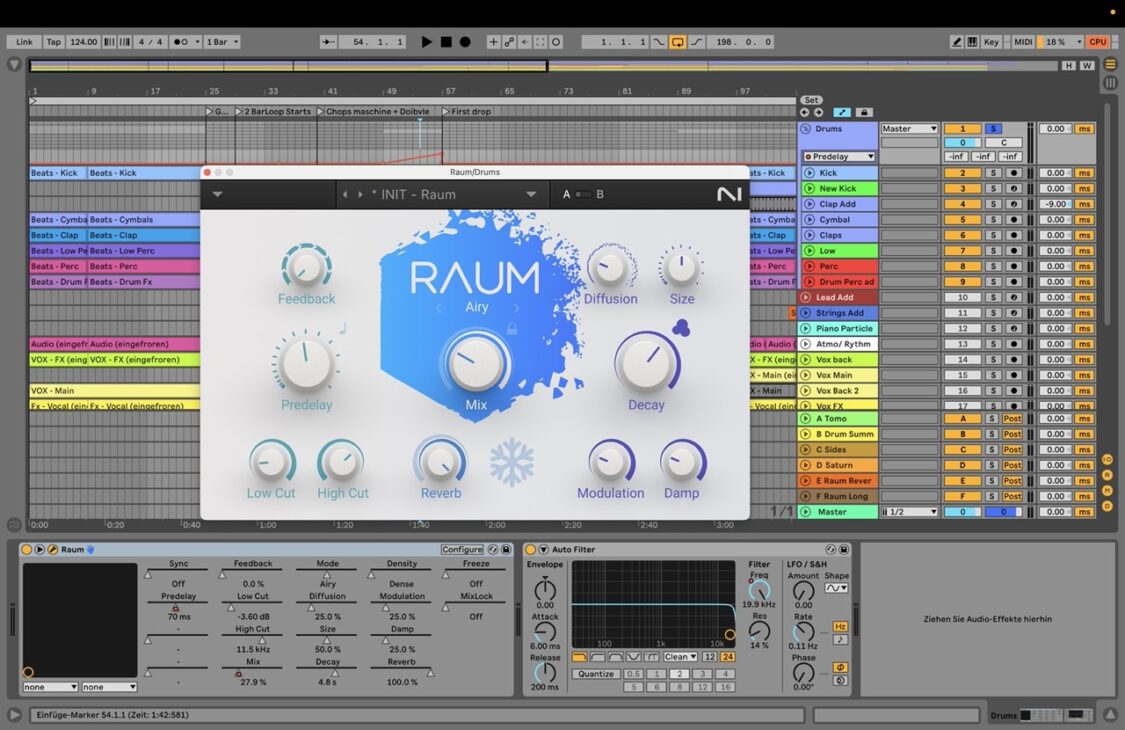Open the Key map mode
Image resolution: width=1125 pixels, height=730 pixels.
coord(991,42)
